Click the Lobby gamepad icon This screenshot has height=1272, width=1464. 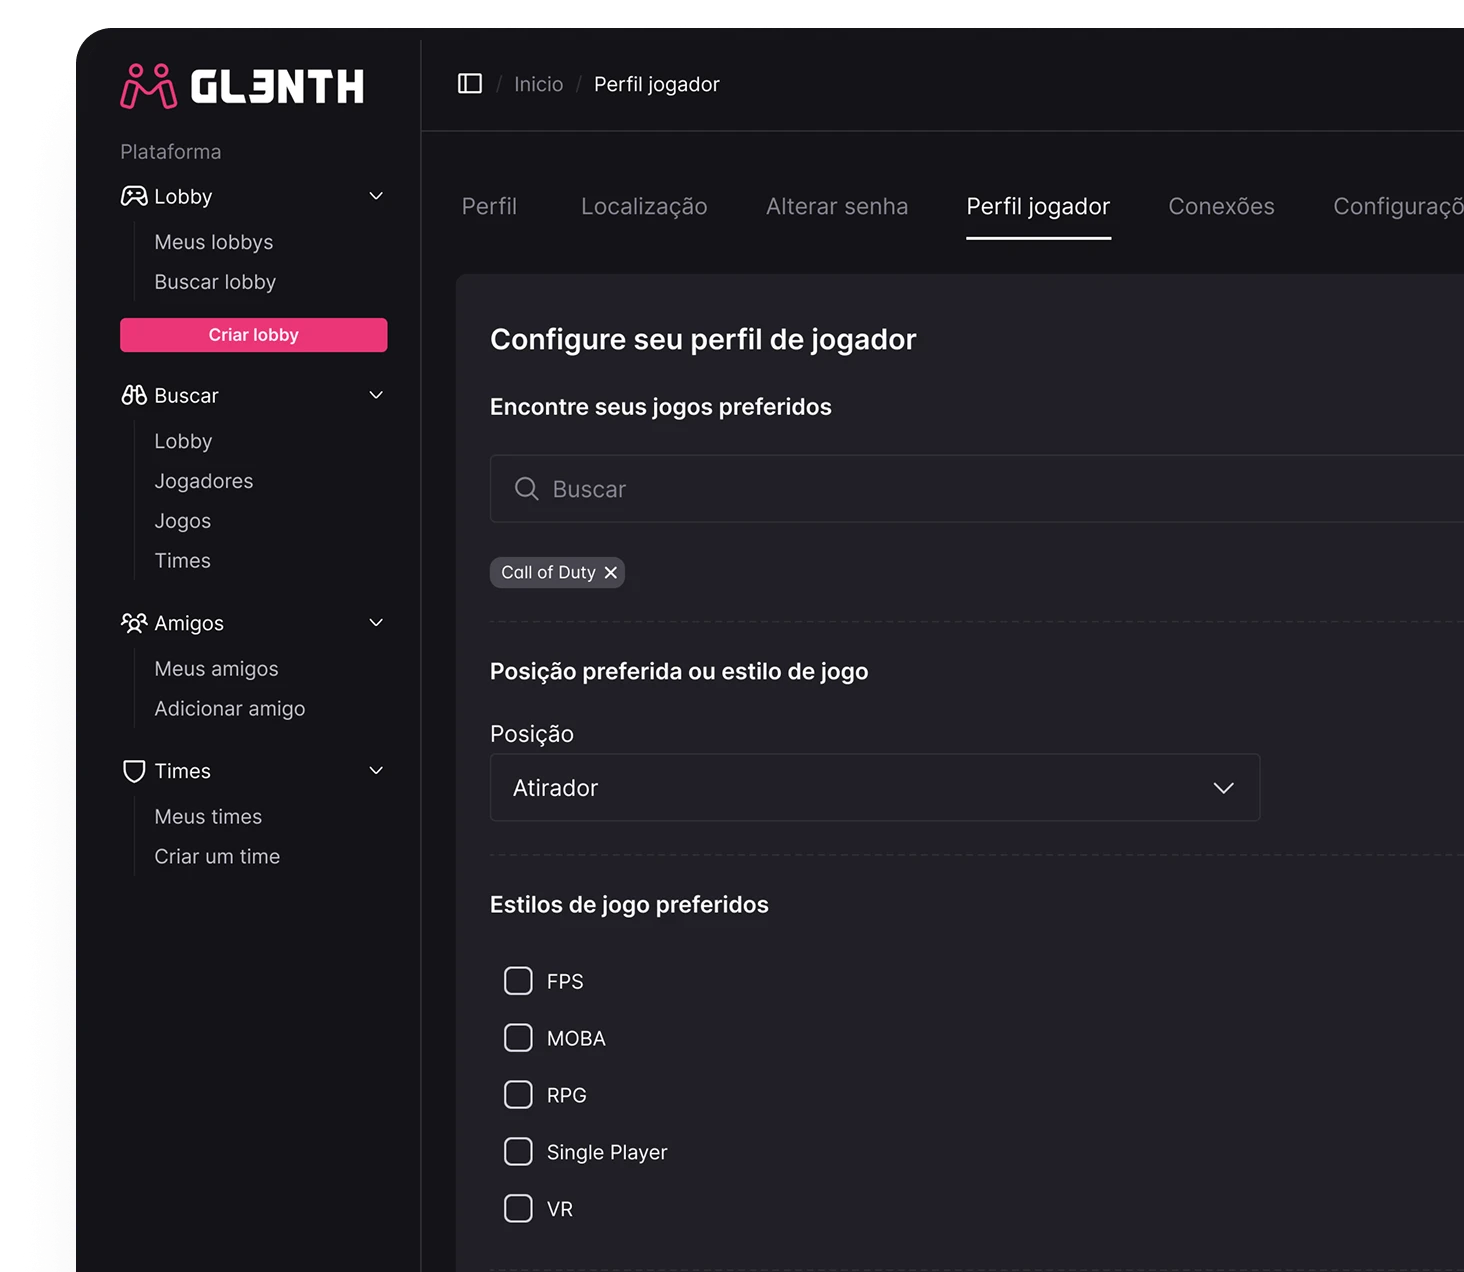[134, 196]
